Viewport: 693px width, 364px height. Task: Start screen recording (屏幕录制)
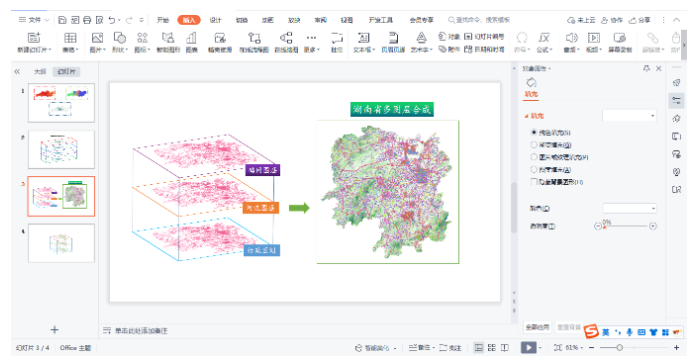[x=620, y=42]
